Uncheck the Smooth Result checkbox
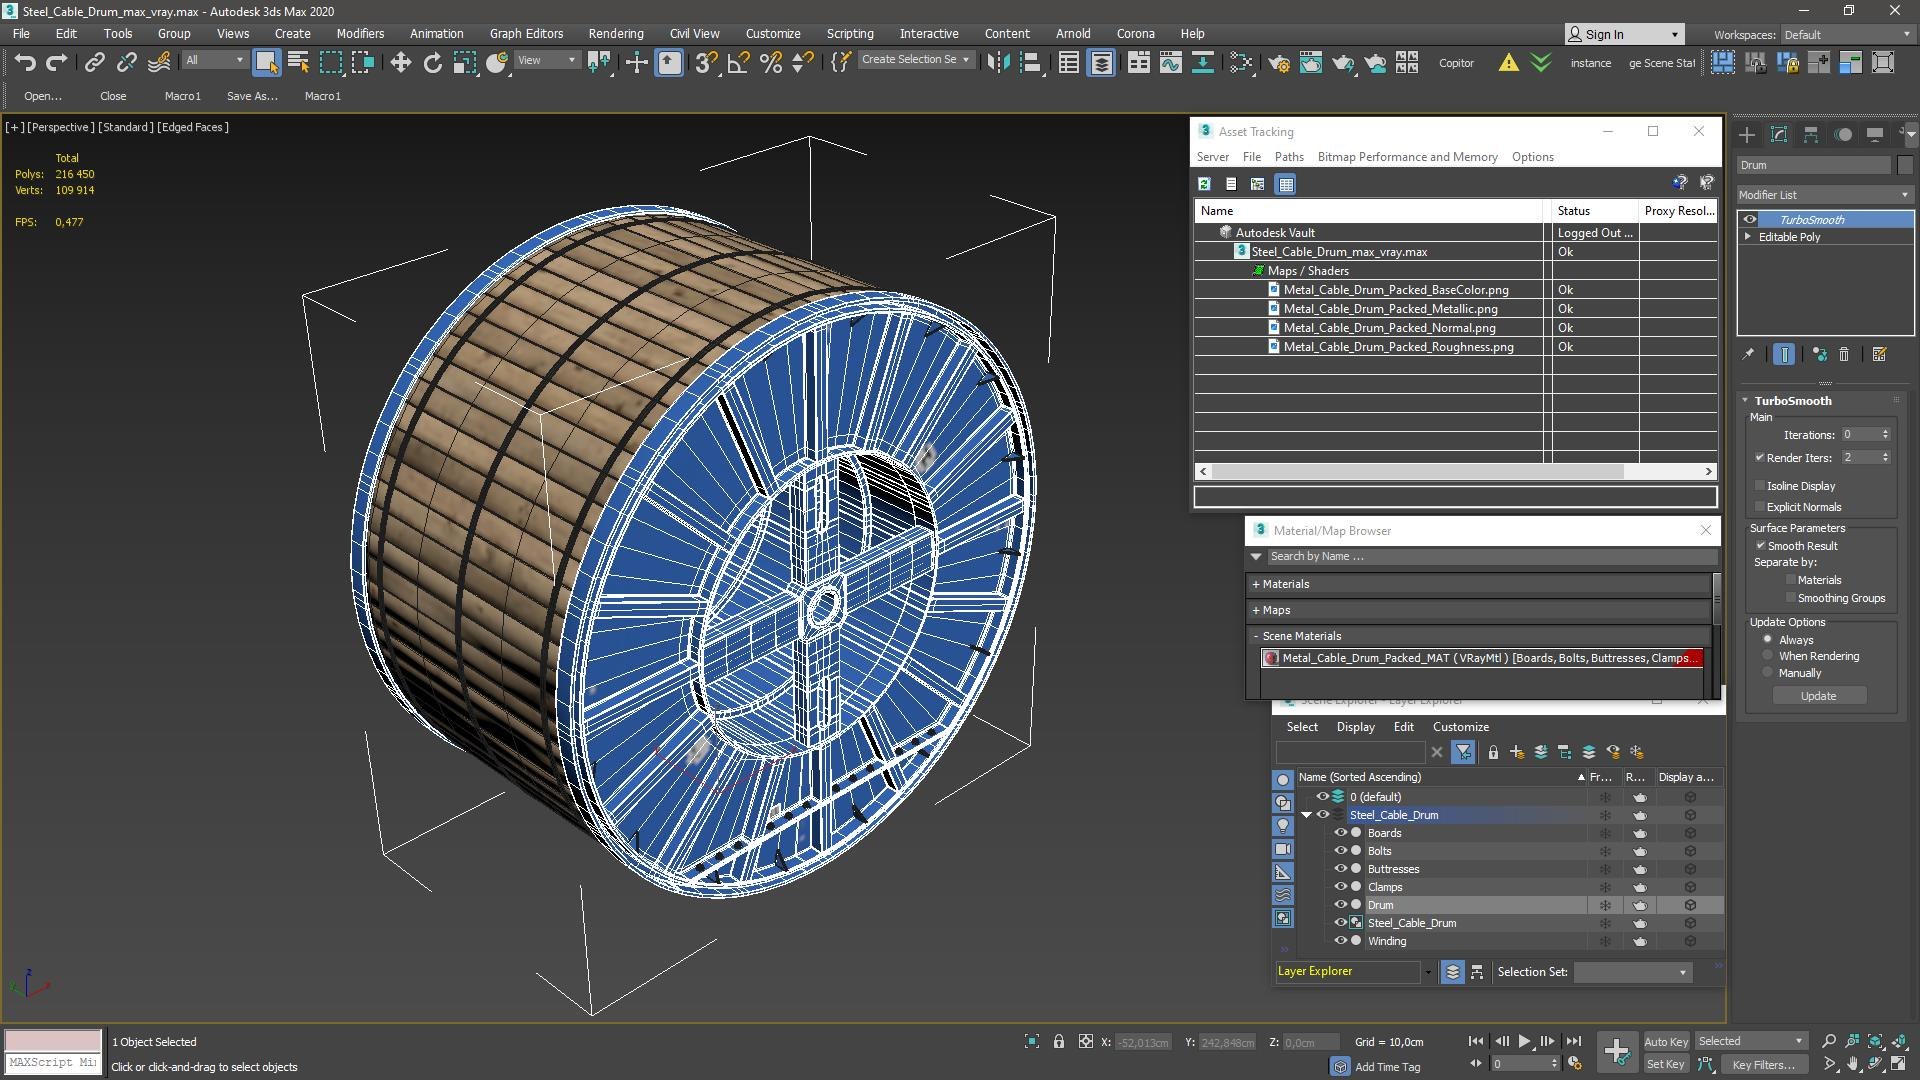The height and width of the screenshot is (1080, 1920). [x=1760, y=546]
